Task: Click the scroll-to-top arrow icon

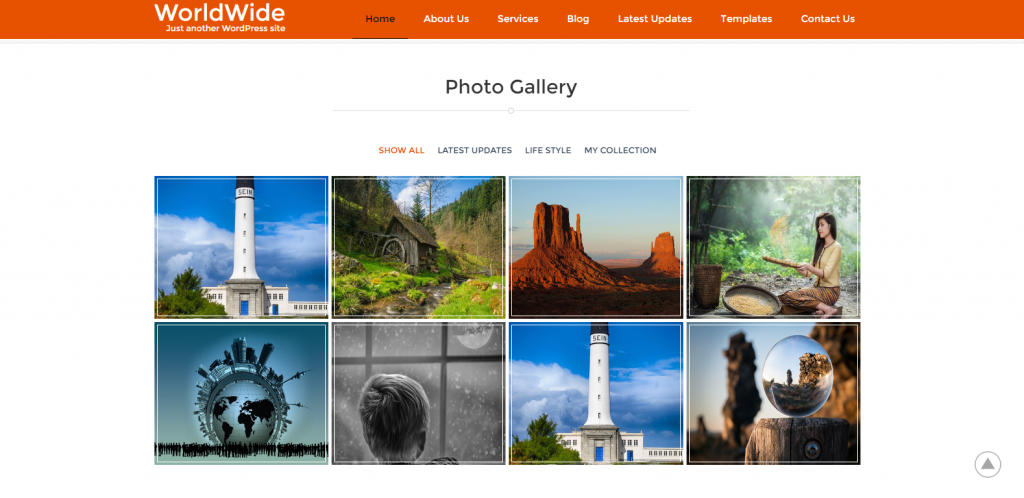Action: [x=987, y=464]
